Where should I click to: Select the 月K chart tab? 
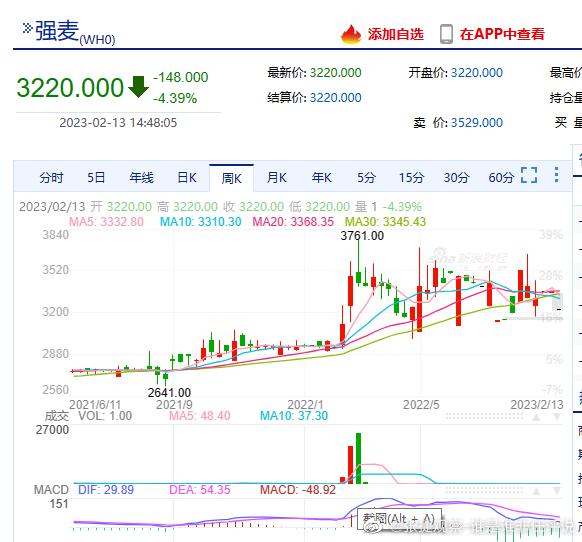[277, 177]
